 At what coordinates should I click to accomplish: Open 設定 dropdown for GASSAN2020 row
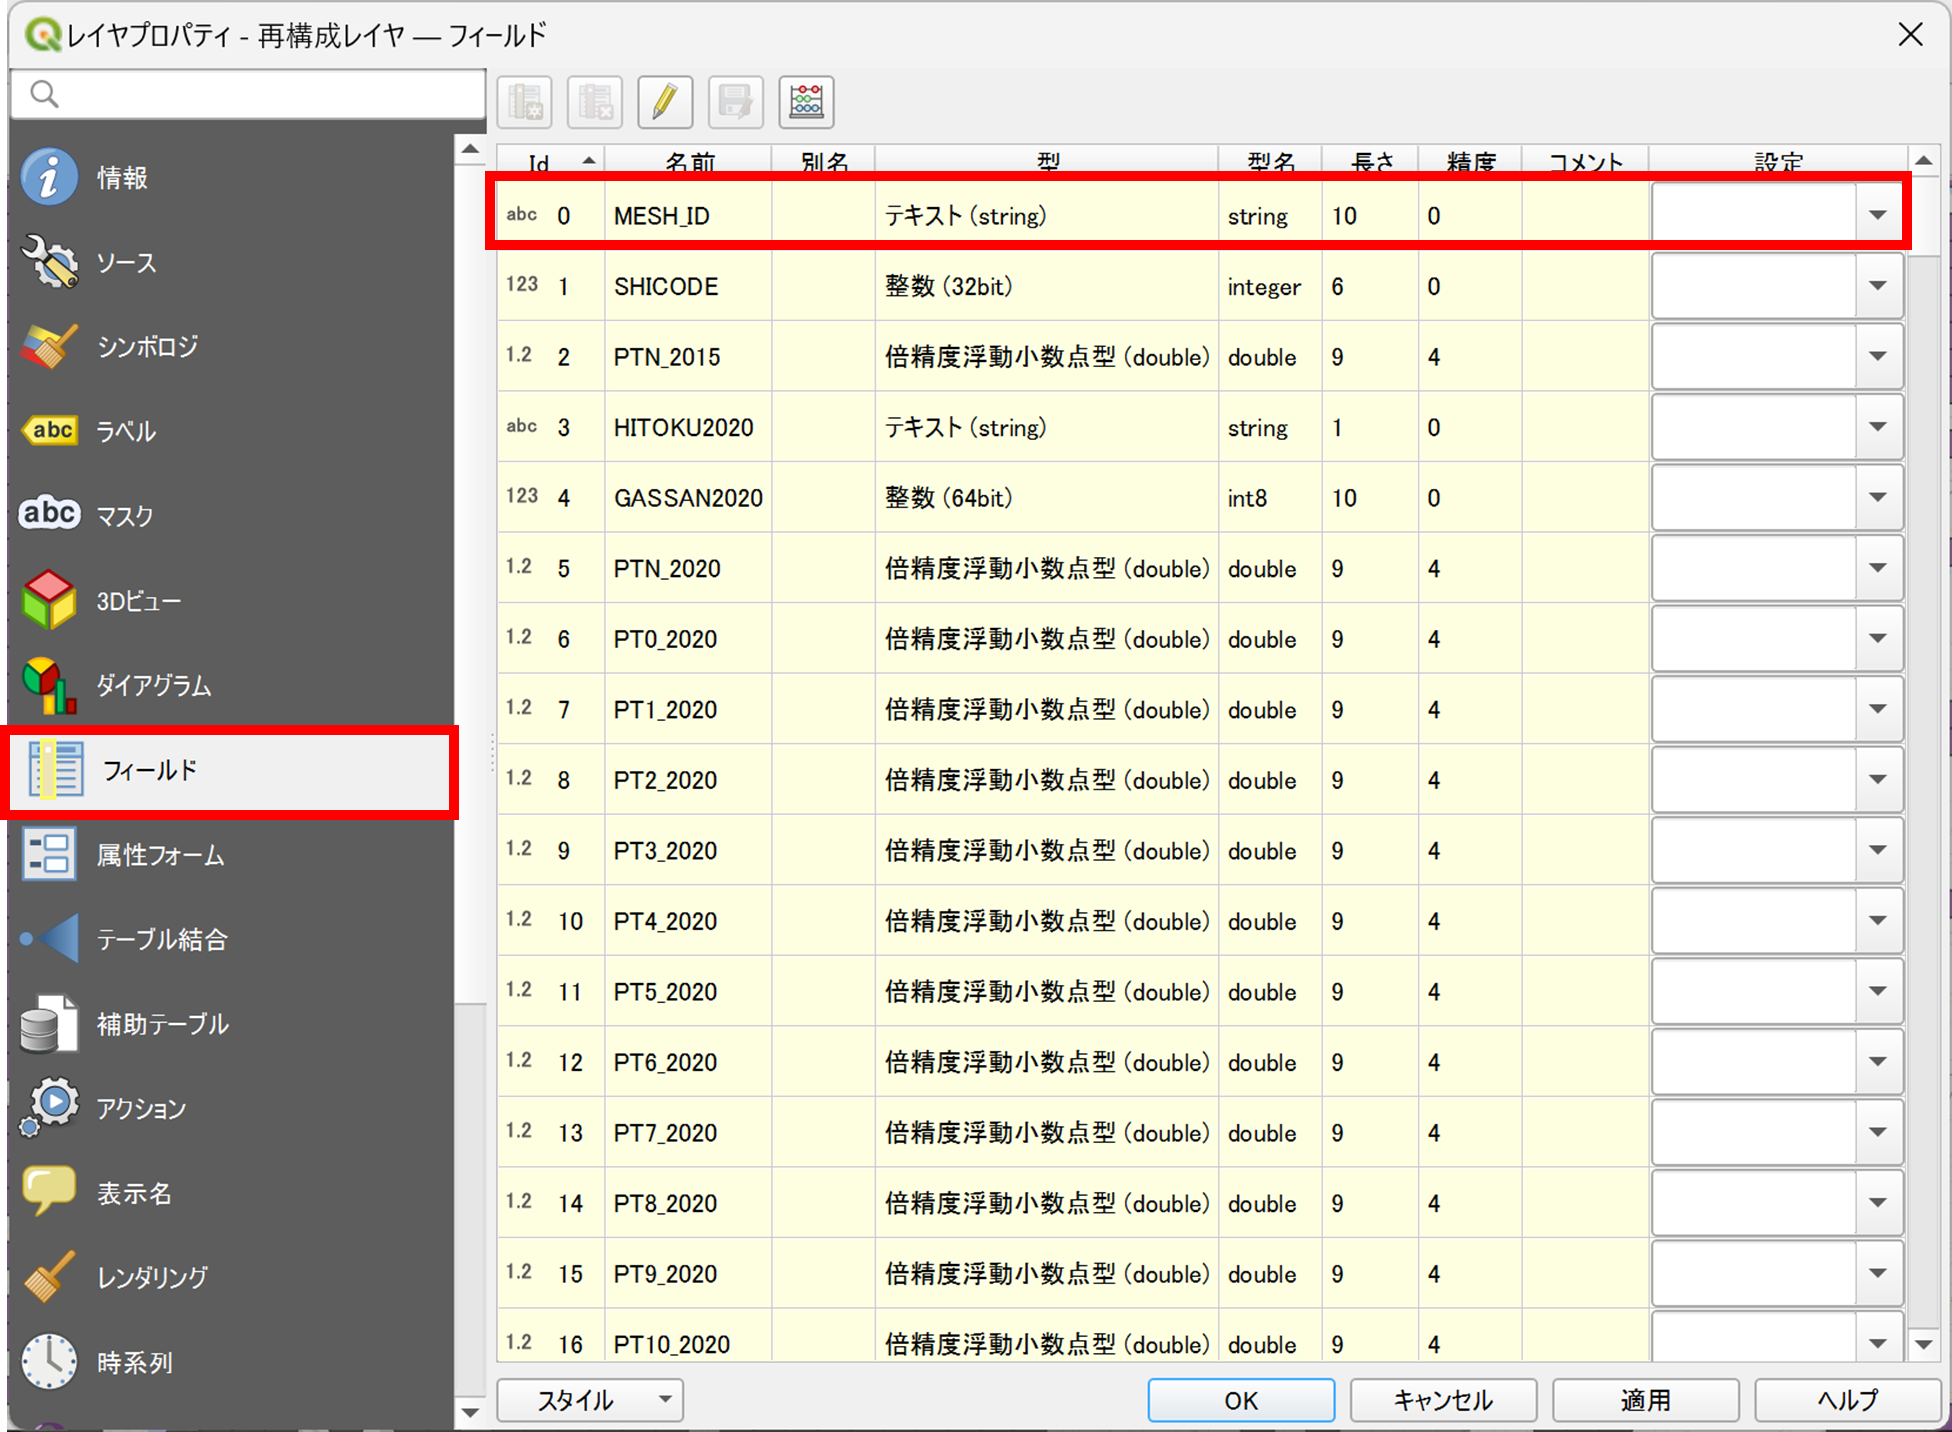pyautogui.click(x=1877, y=497)
